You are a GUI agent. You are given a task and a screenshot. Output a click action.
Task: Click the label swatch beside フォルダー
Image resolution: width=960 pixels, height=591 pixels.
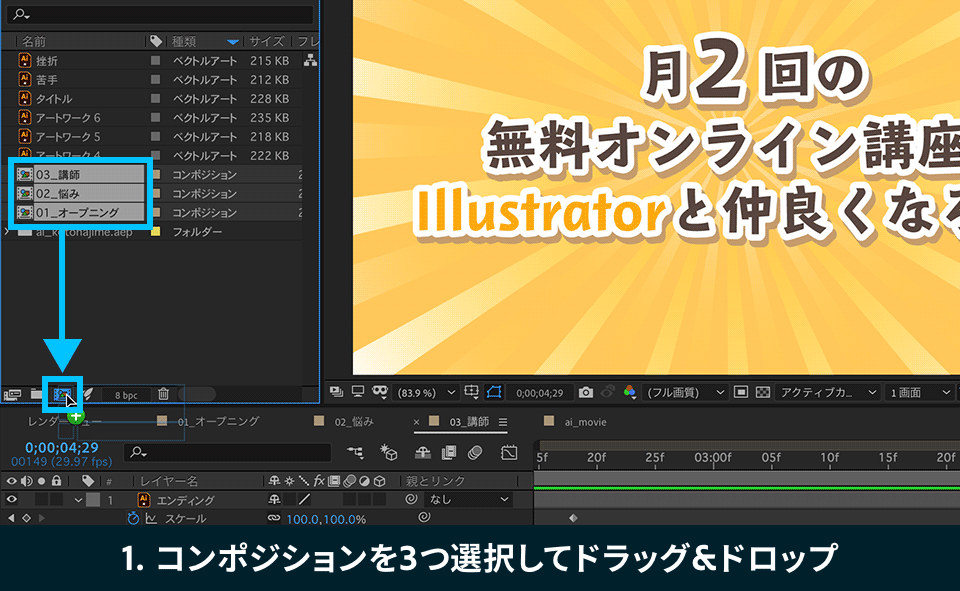coord(156,232)
